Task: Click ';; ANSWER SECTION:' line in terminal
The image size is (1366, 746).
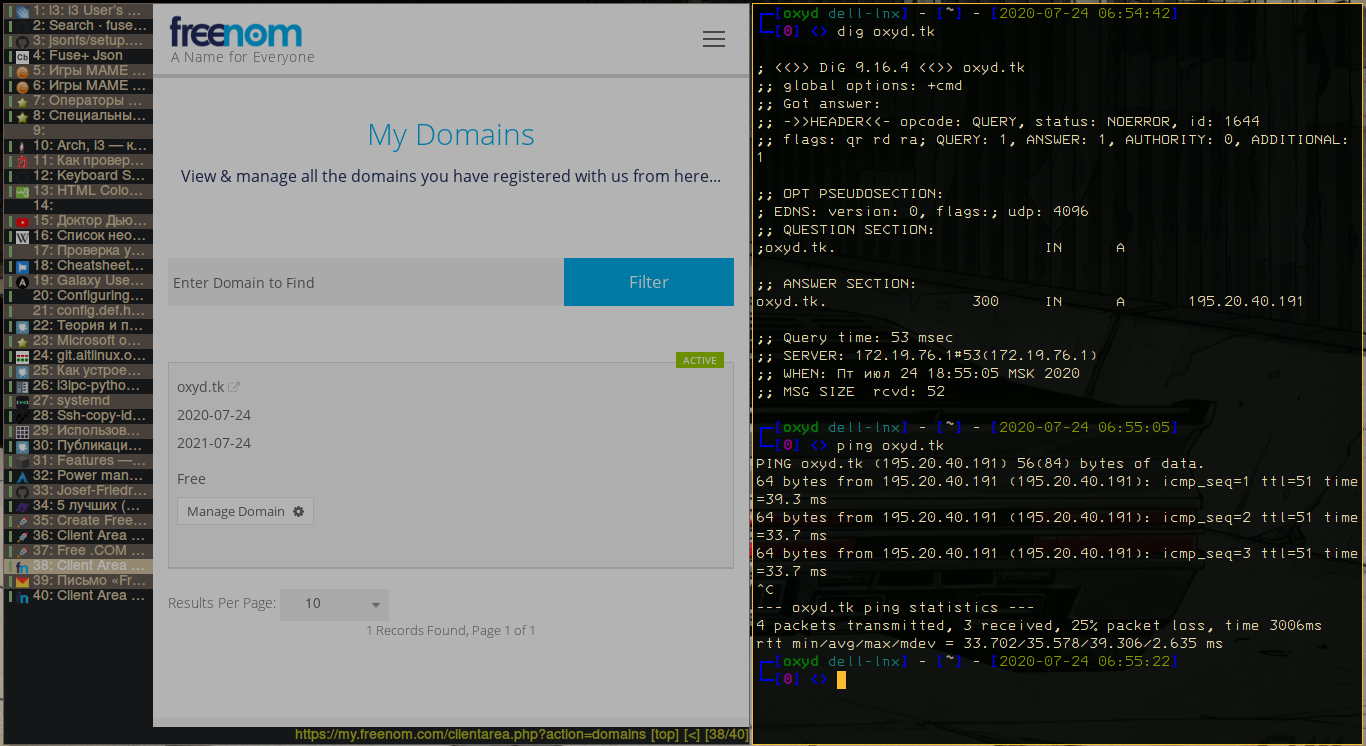Action: tap(836, 284)
